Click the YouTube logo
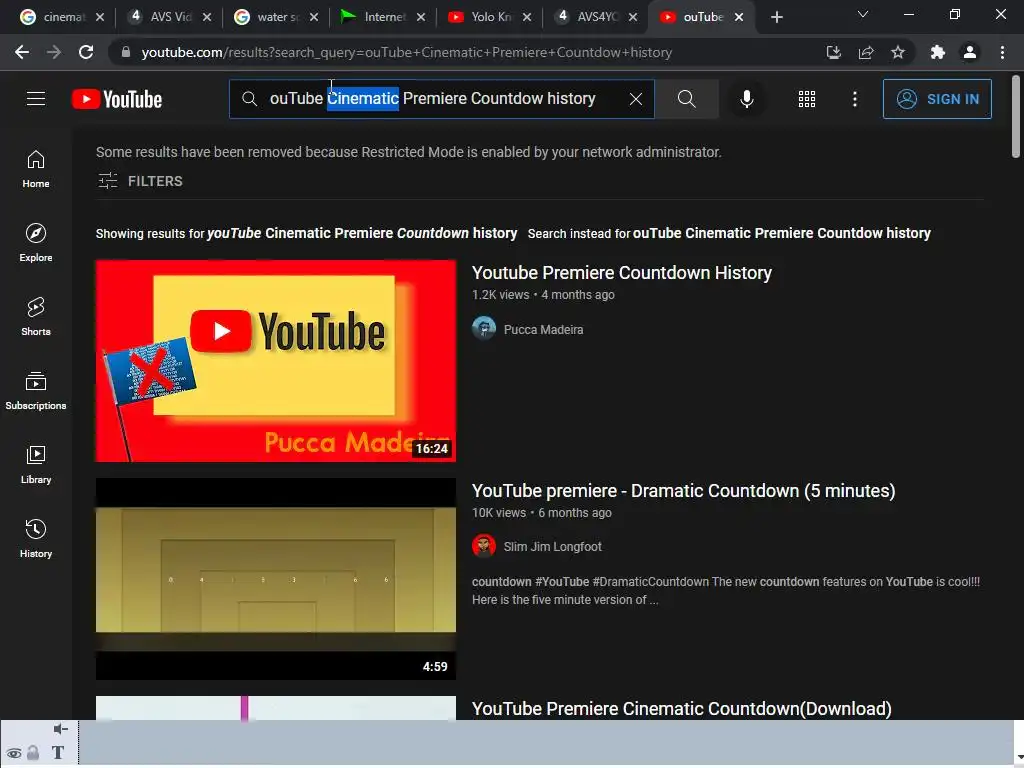The height and width of the screenshot is (768, 1024). click(117, 99)
